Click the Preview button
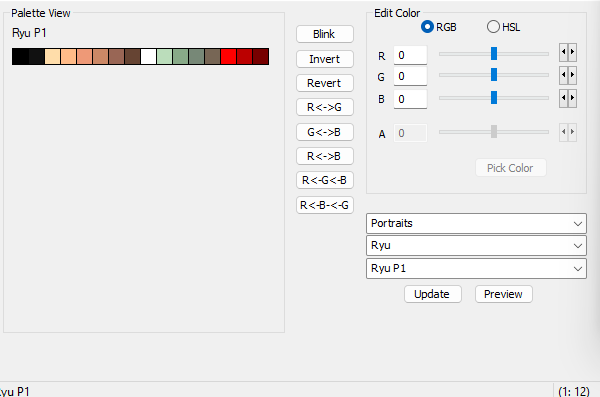The image size is (600, 397). coord(504,294)
